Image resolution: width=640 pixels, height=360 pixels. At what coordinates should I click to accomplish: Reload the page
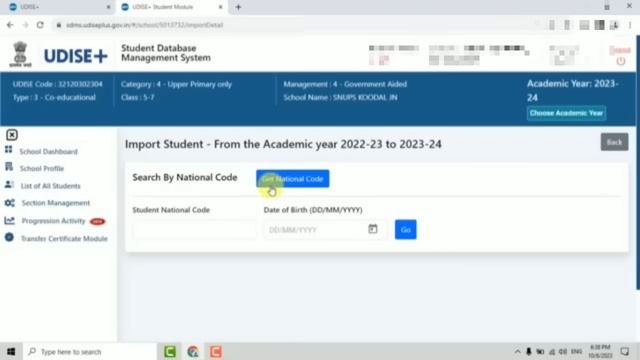40,25
